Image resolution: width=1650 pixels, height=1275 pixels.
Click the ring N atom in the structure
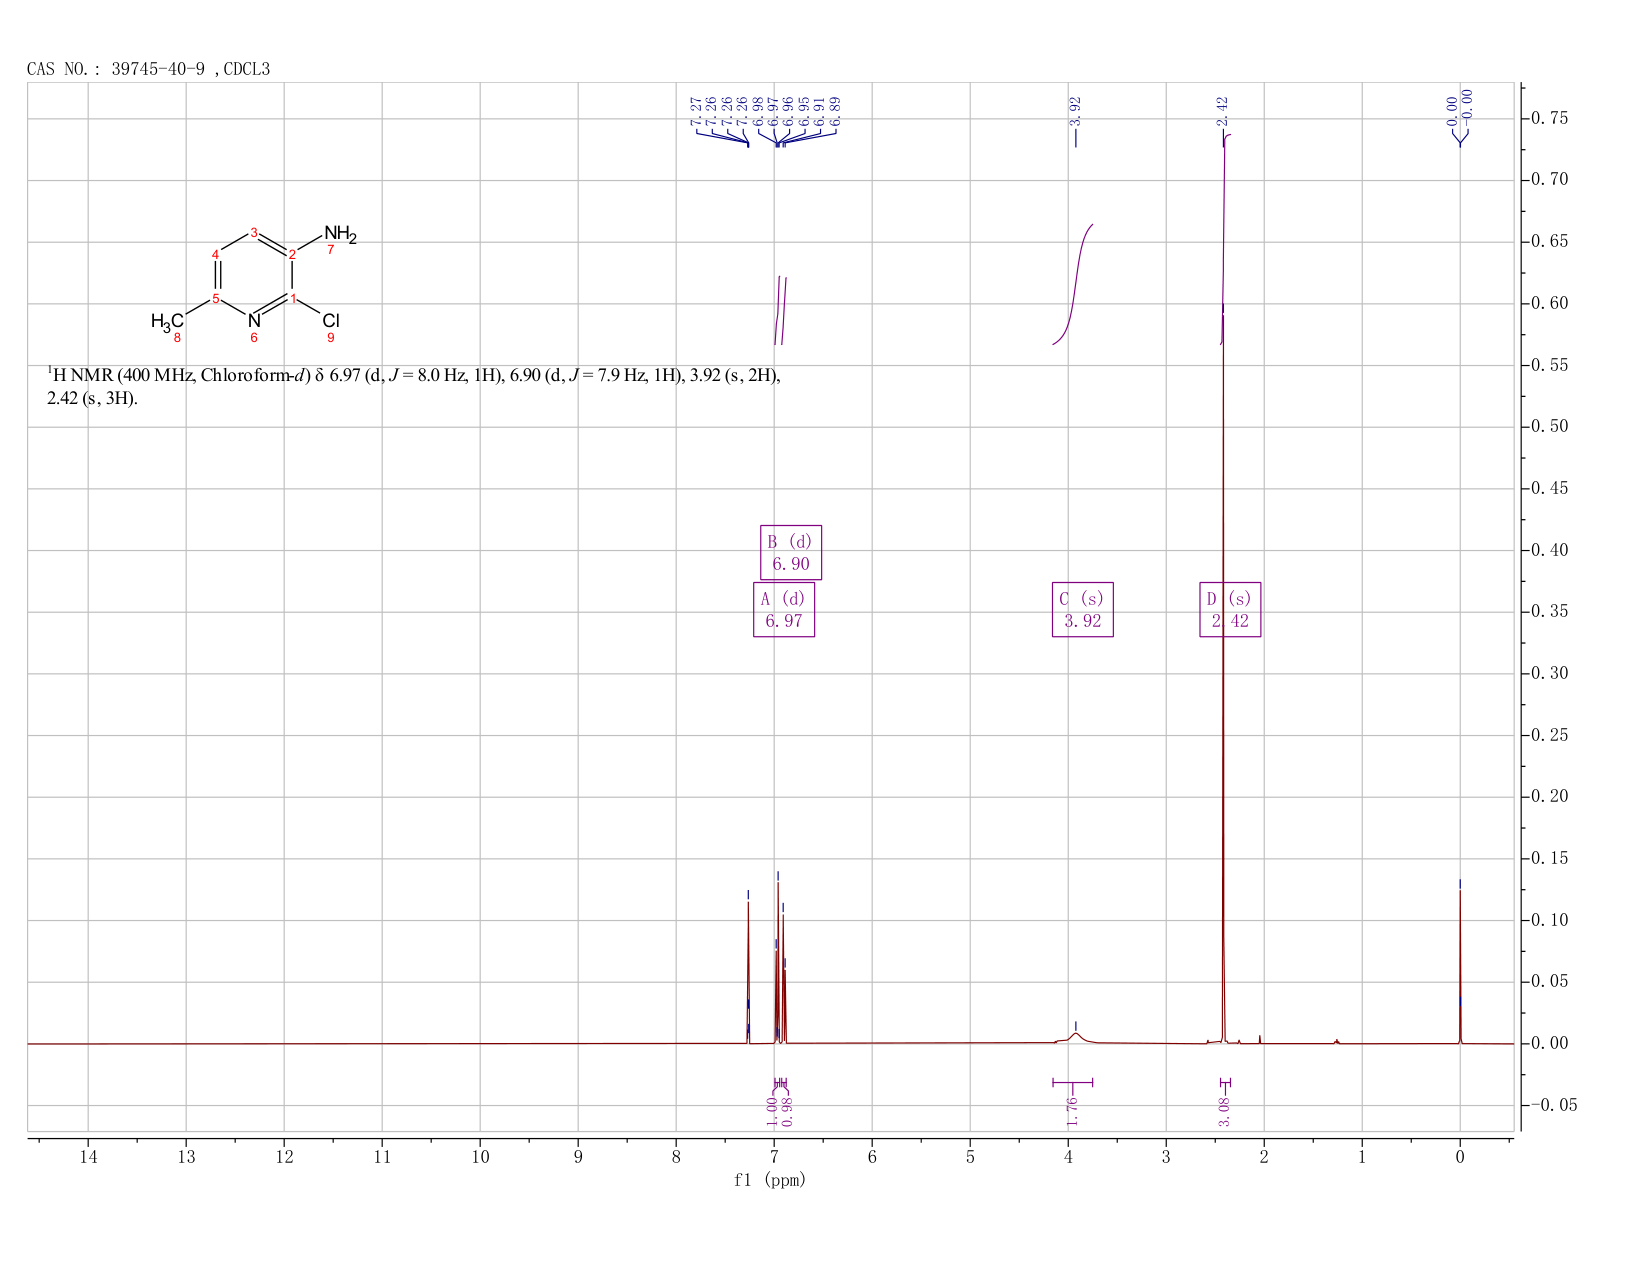254,321
